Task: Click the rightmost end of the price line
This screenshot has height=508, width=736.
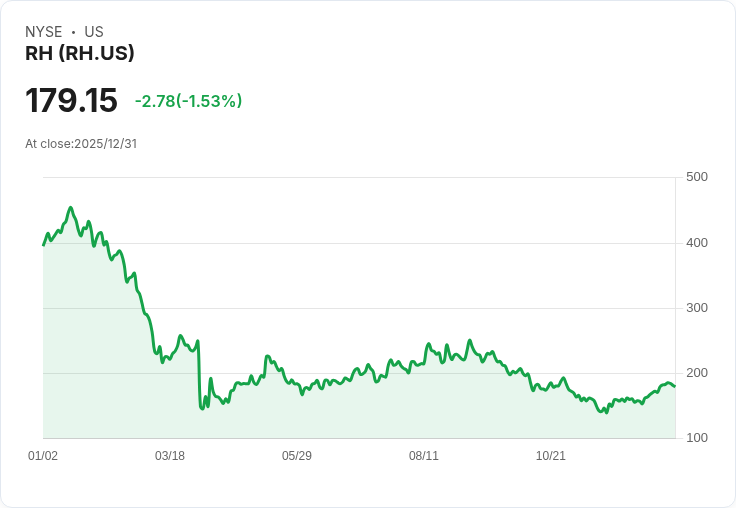Action: point(675,386)
